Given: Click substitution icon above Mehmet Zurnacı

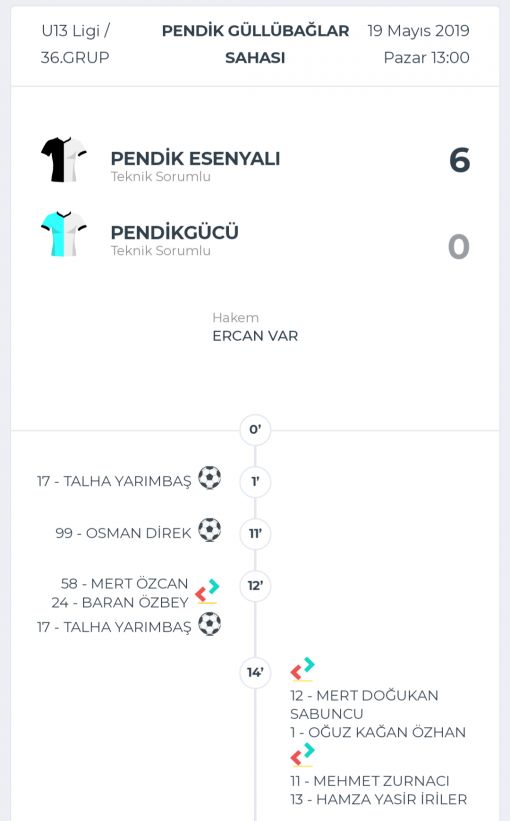Looking at the screenshot, I should pyautogui.click(x=303, y=755).
